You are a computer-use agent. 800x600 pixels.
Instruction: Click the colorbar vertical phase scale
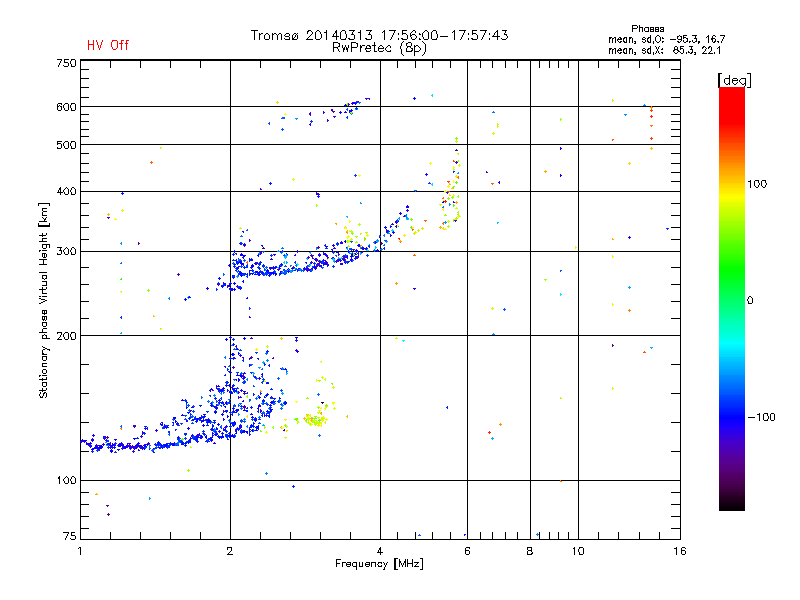(x=732, y=299)
